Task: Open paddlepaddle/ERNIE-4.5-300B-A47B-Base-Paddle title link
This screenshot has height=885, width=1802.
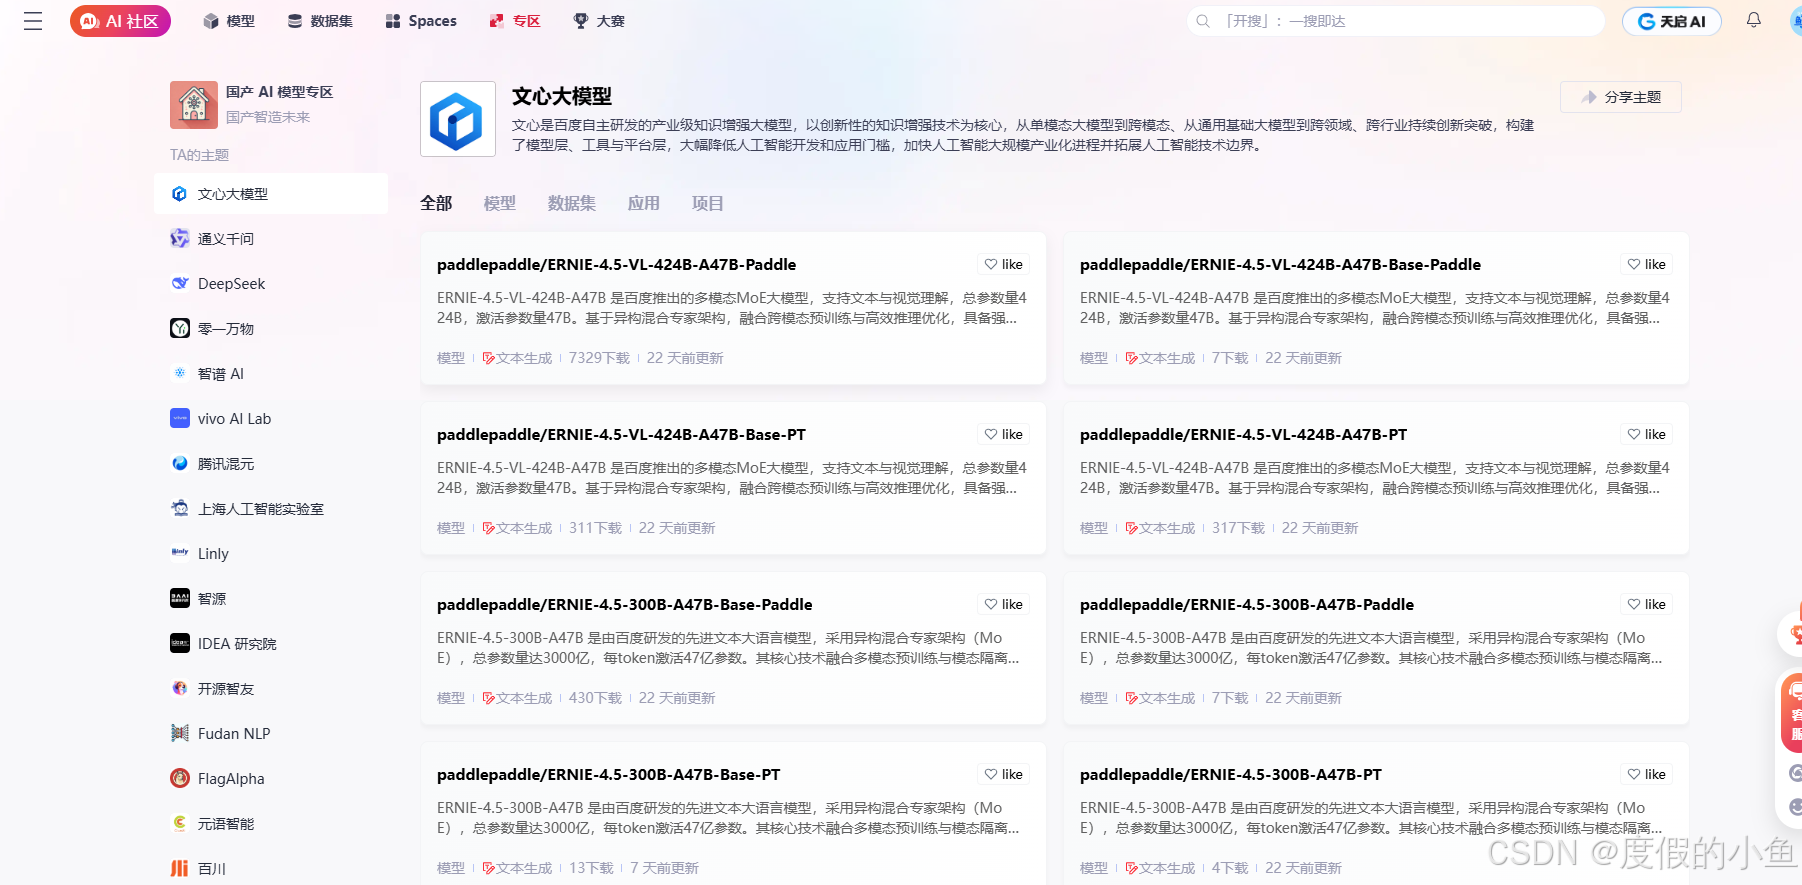Action: [x=625, y=605]
